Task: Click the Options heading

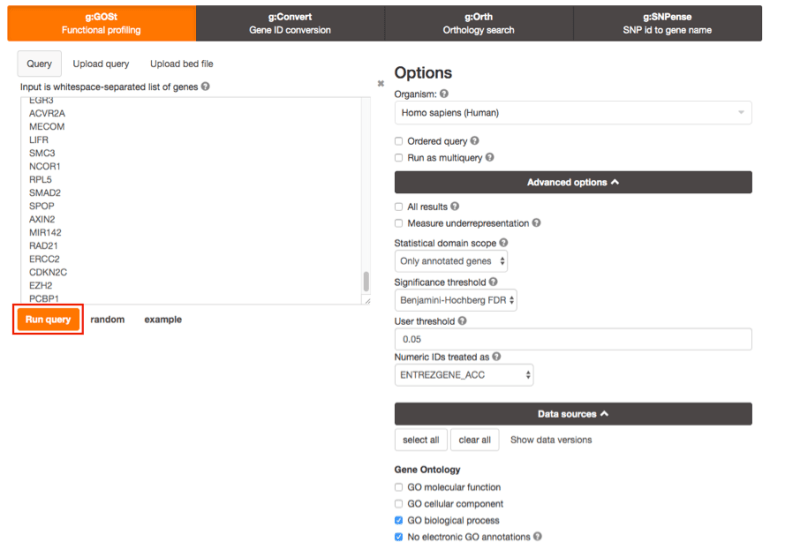Action: point(423,72)
